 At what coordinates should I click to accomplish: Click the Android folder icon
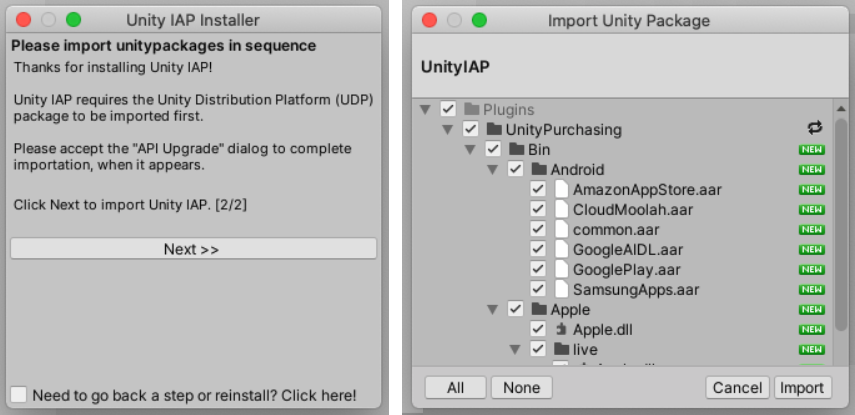point(539,170)
